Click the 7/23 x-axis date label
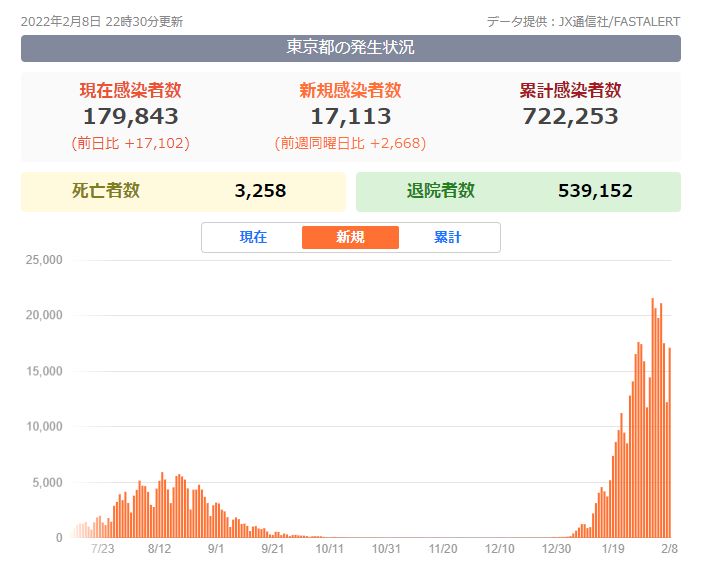The width and height of the screenshot is (709, 561). [x=103, y=549]
